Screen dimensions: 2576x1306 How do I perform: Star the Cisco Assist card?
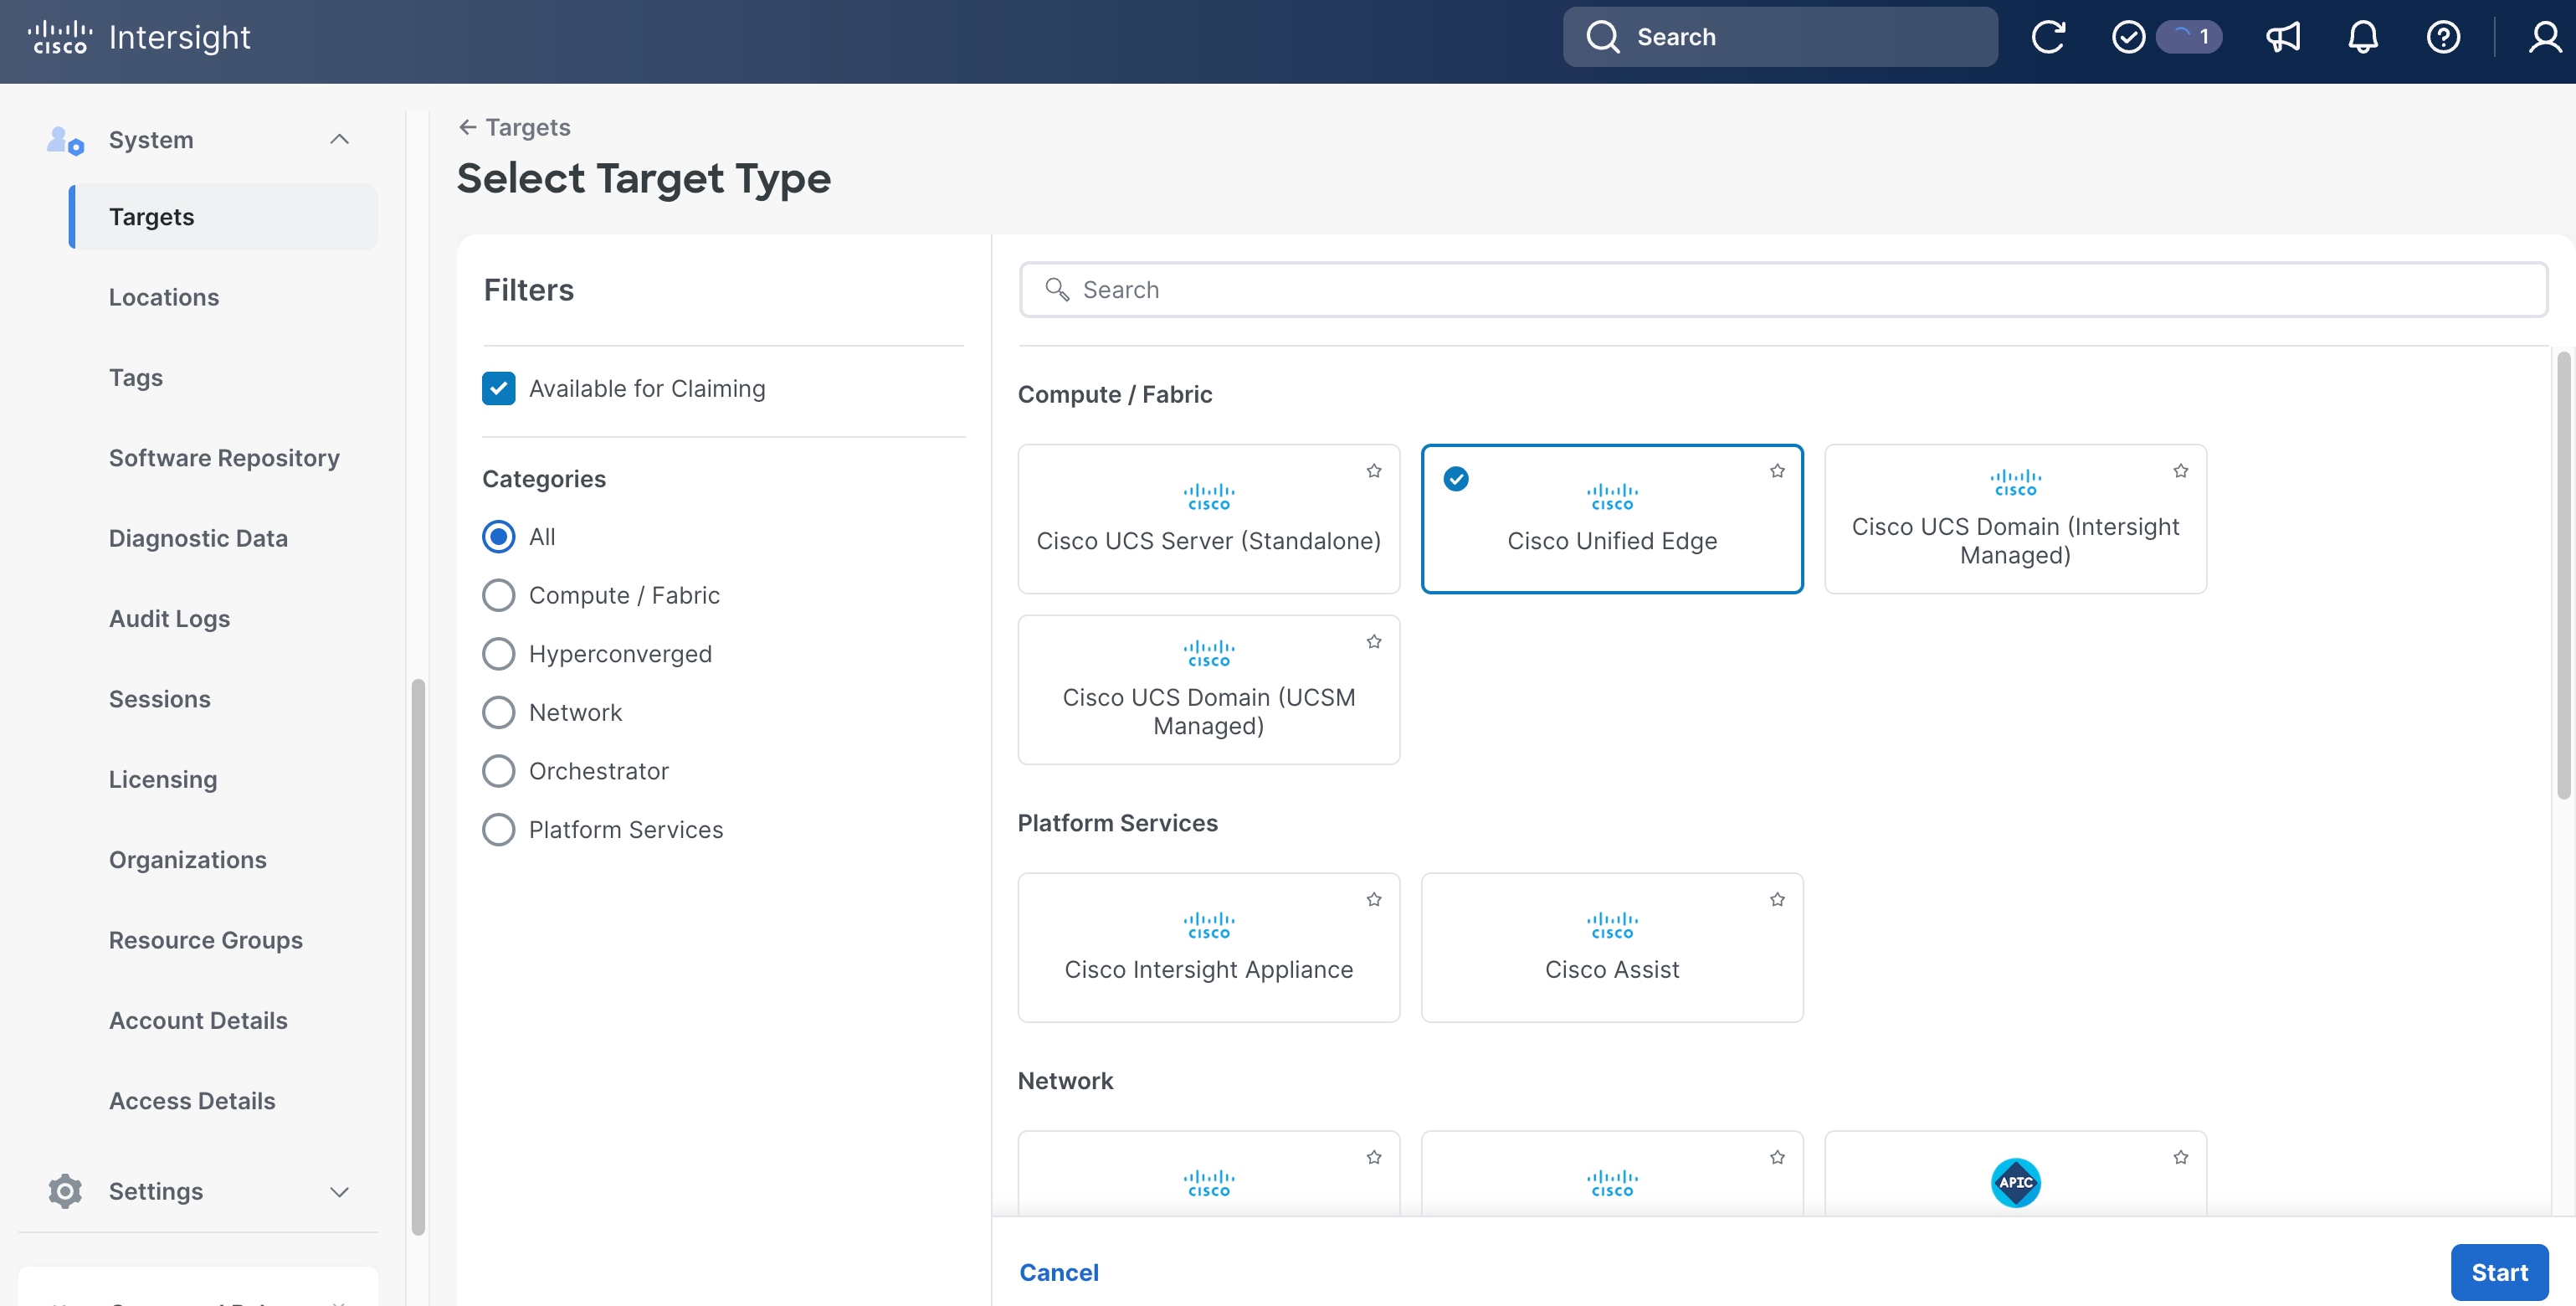pyautogui.click(x=1777, y=900)
